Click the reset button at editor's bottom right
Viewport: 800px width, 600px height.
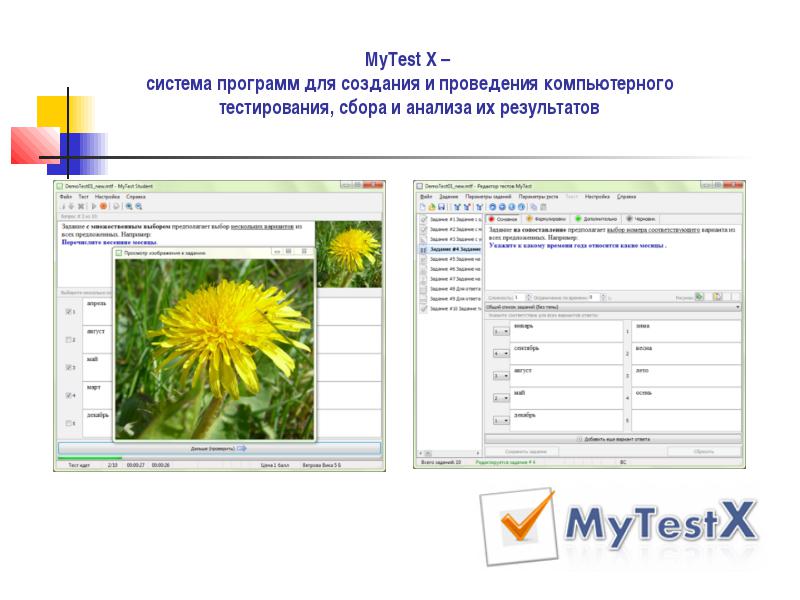(704, 452)
